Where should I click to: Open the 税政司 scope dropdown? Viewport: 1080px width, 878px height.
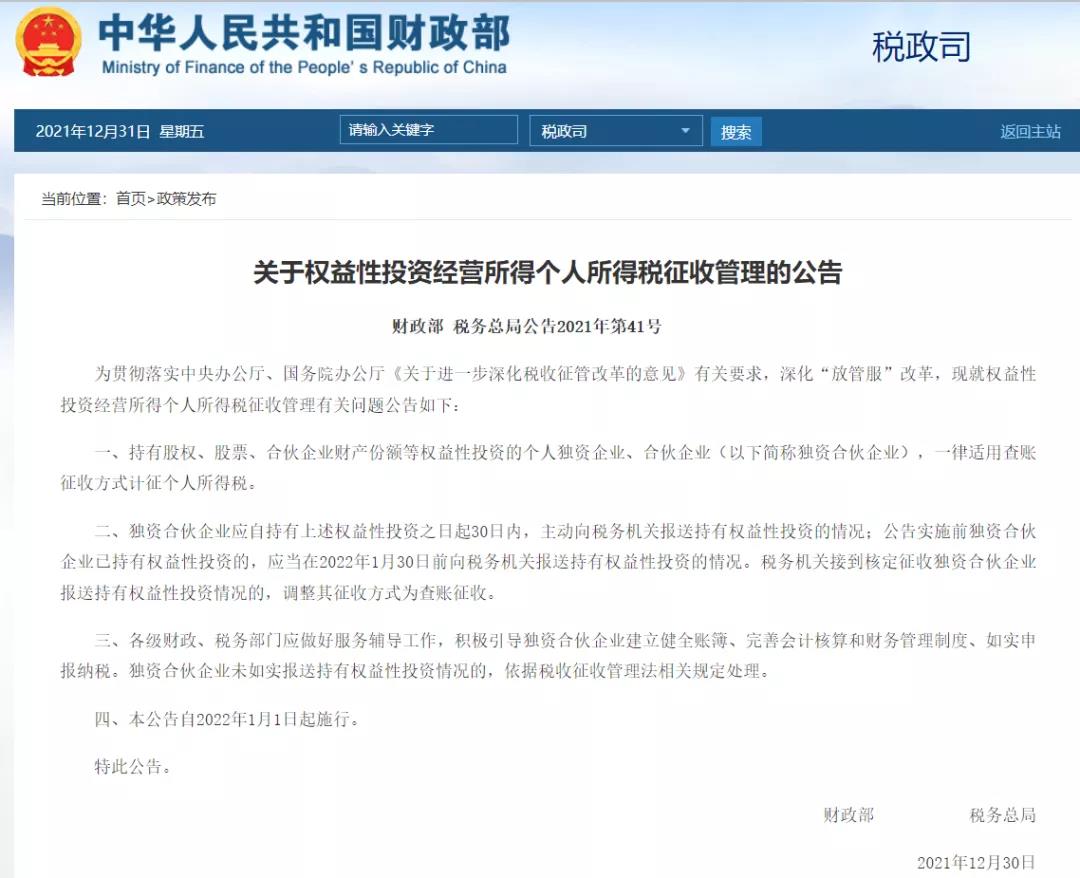pyautogui.click(x=616, y=131)
